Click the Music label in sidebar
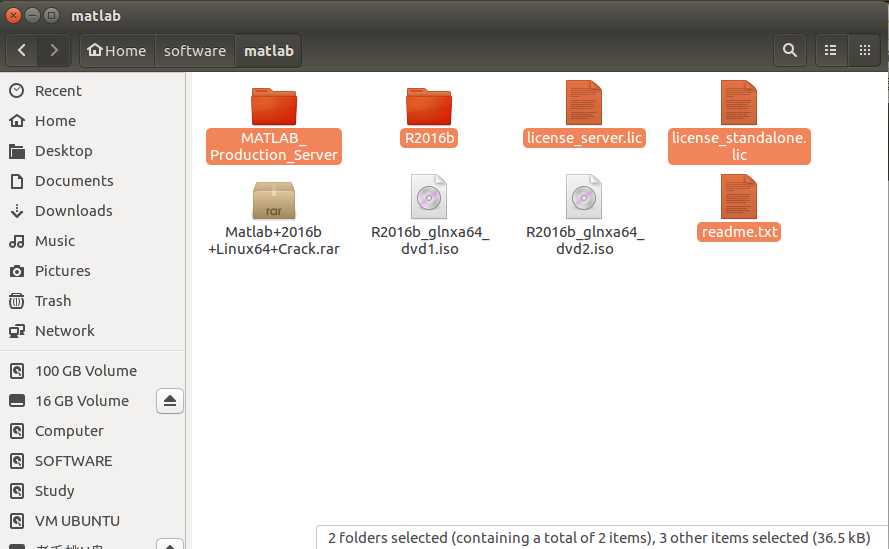889x549 pixels. [55, 241]
